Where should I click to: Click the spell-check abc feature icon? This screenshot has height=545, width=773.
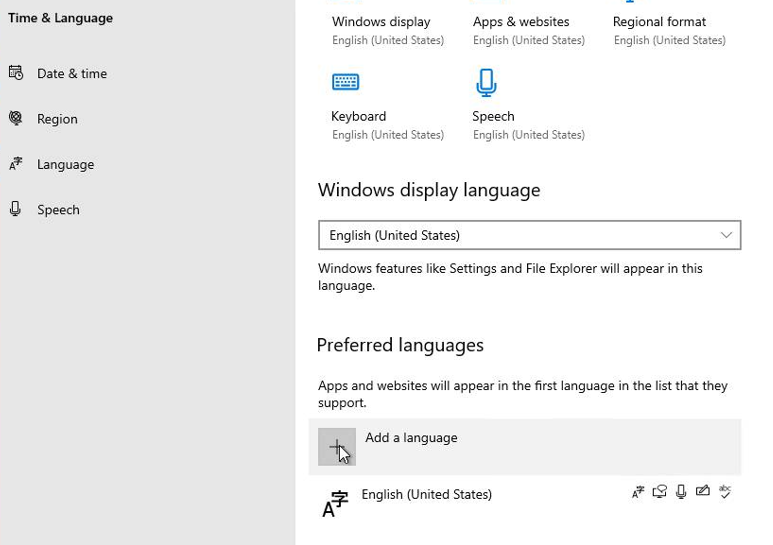point(725,491)
